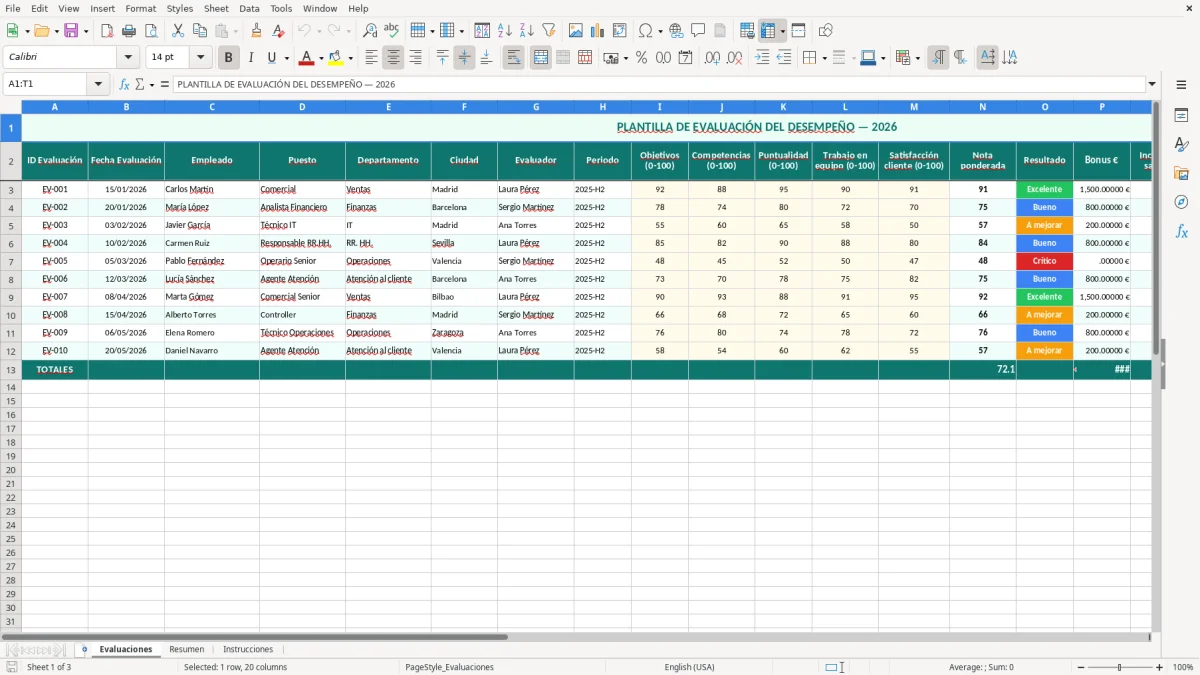Apply red font color swatch

[306, 58]
